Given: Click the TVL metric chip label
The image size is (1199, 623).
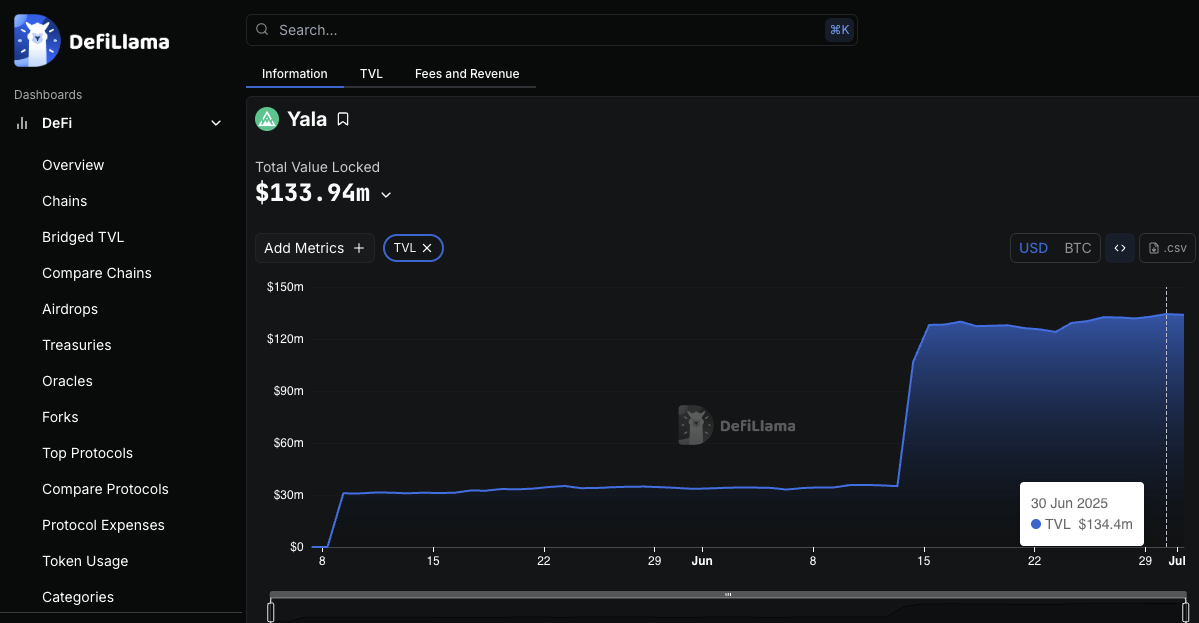Looking at the screenshot, I should (405, 248).
